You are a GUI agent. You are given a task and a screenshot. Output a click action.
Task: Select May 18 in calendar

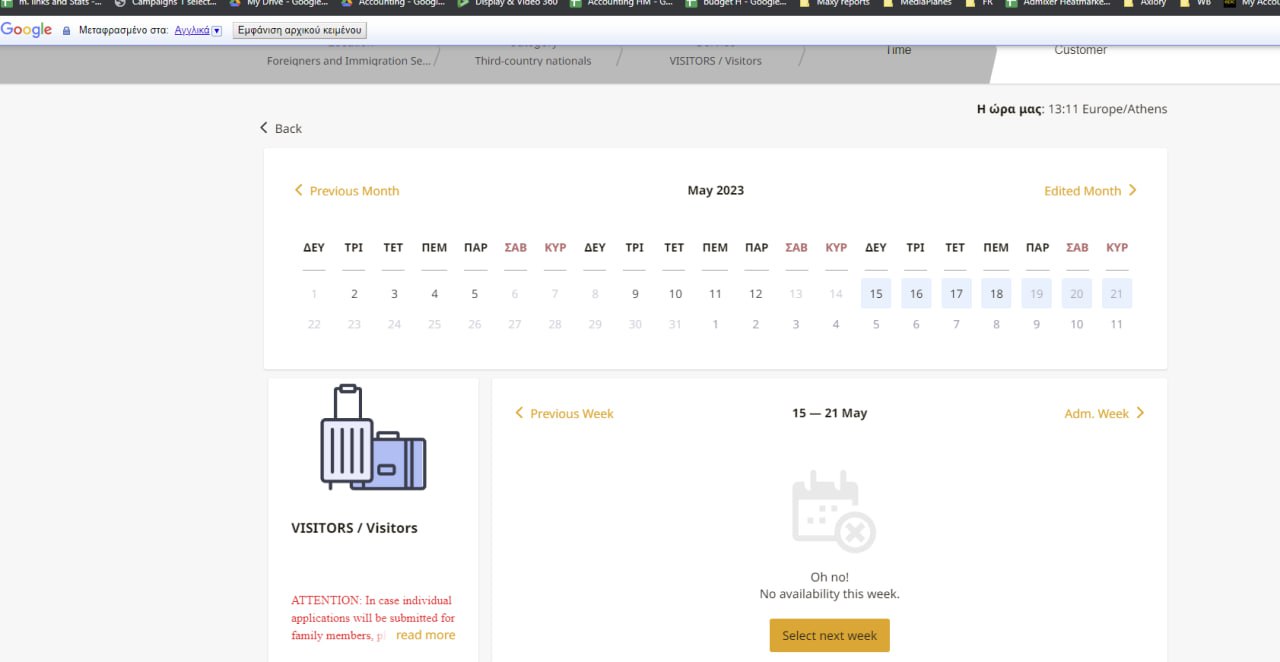coord(995,294)
